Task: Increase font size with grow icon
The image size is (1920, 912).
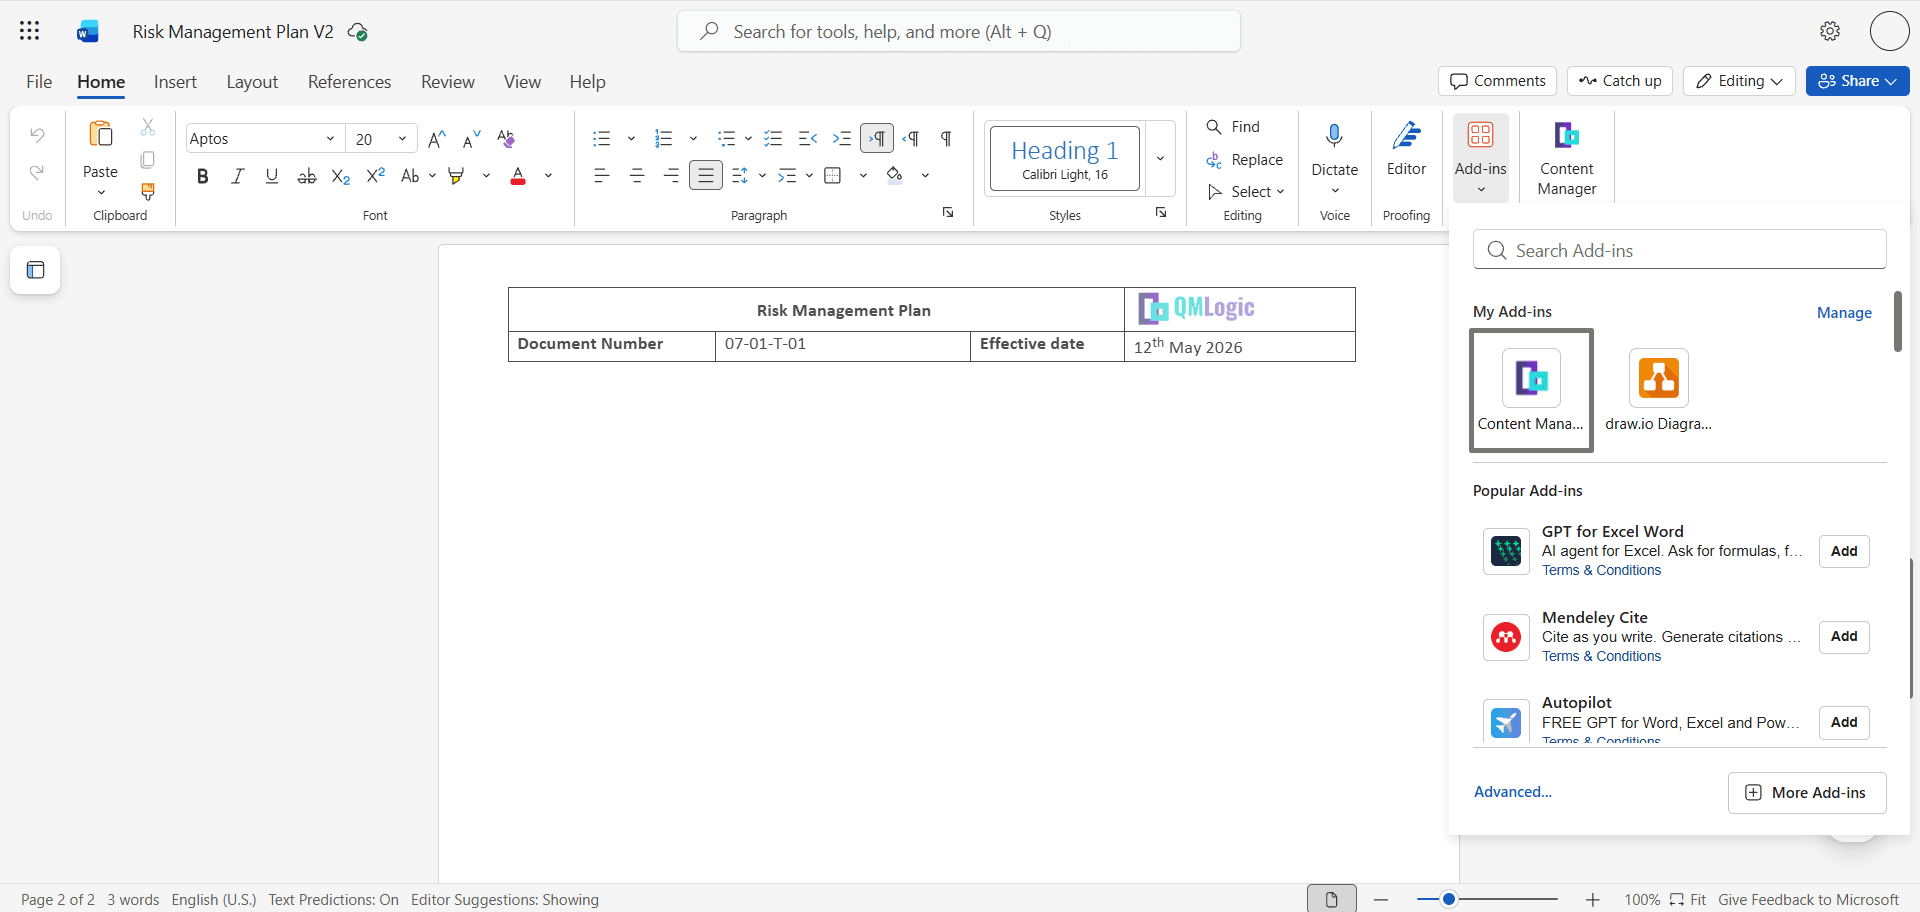Action: tap(436, 139)
